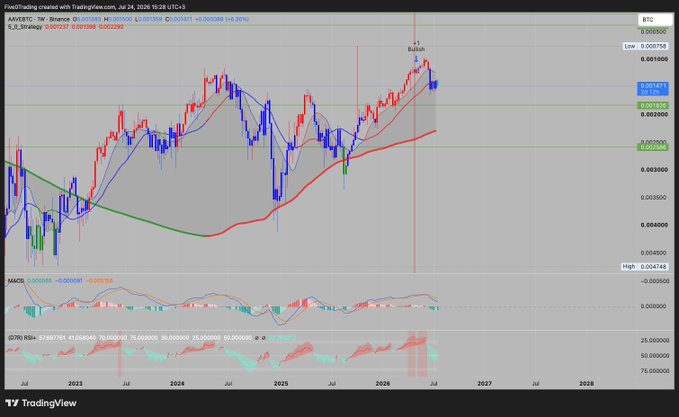
Task: Click the 2026 label on time axis
Action: tap(383, 384)
